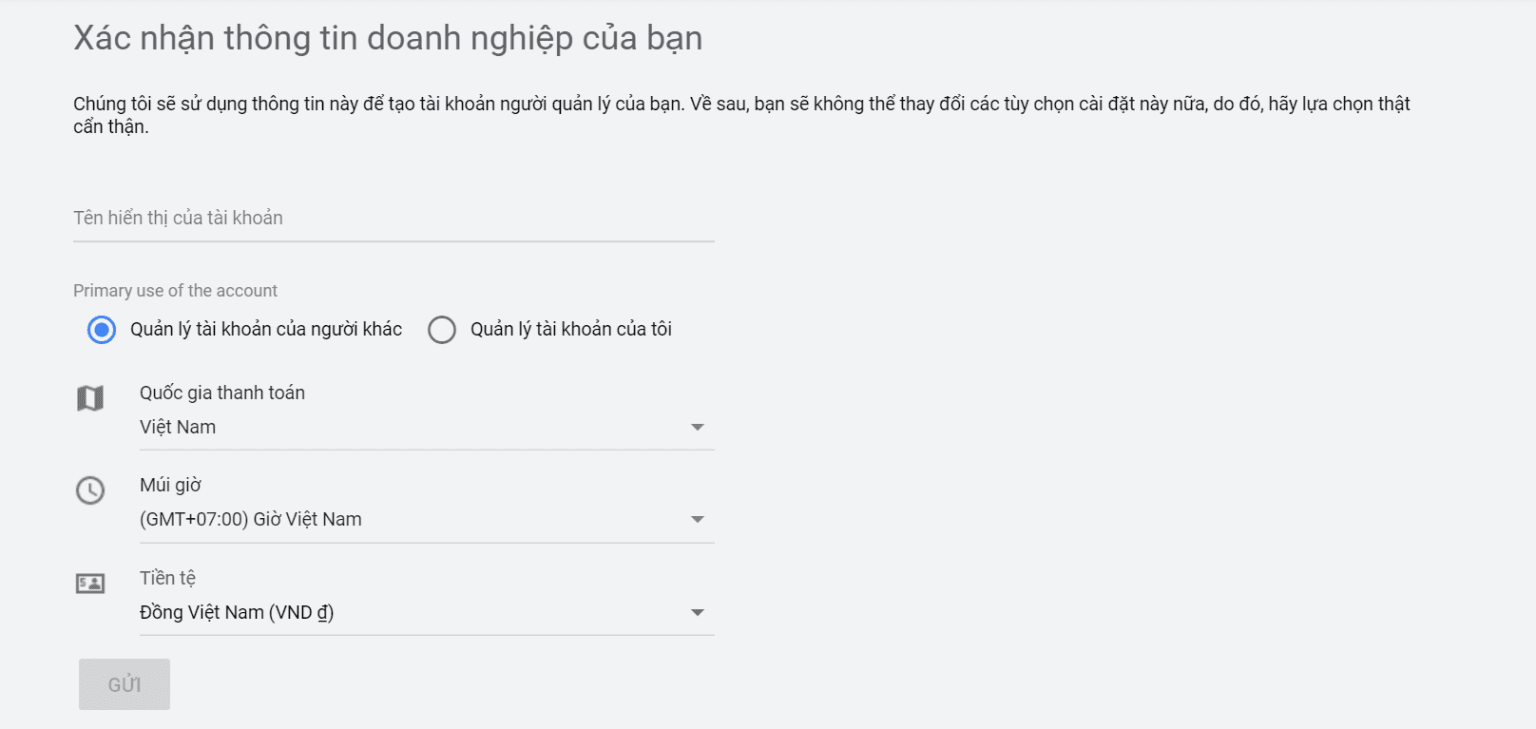Open the time zone dropdown arrow
1536x729 pixels.
697,520
